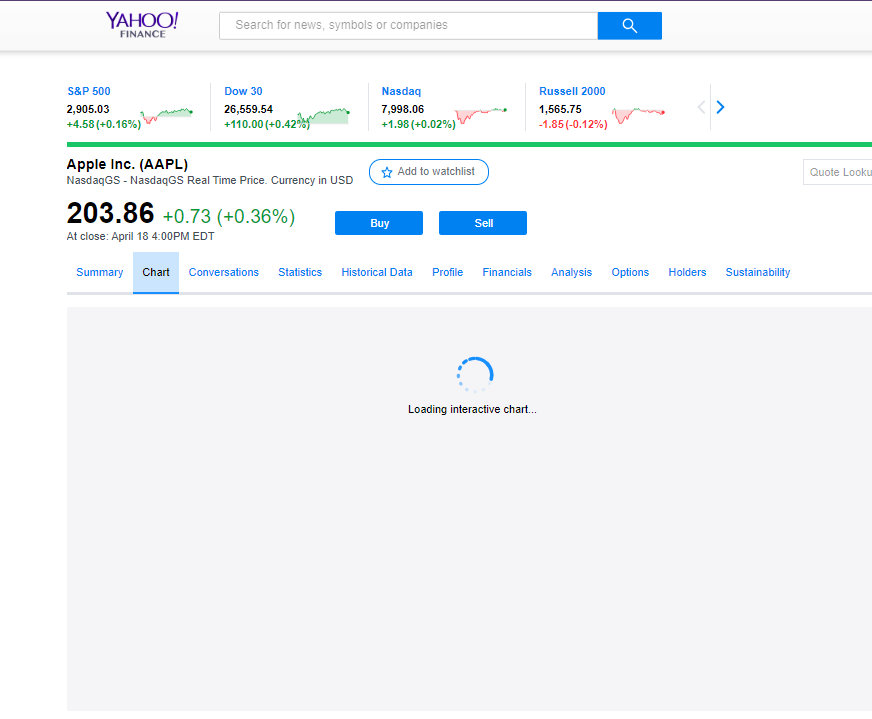
Task: Toggle Apple onto your watchlist
Action: tap(428, 172)
